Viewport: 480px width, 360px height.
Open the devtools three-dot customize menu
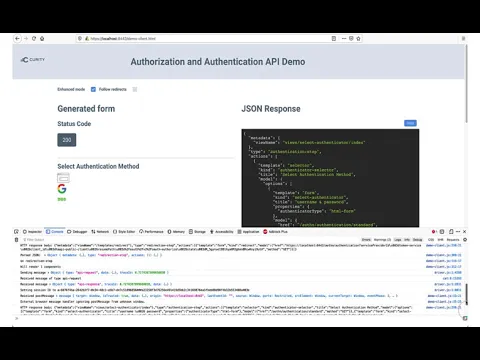tap(458, 232)
